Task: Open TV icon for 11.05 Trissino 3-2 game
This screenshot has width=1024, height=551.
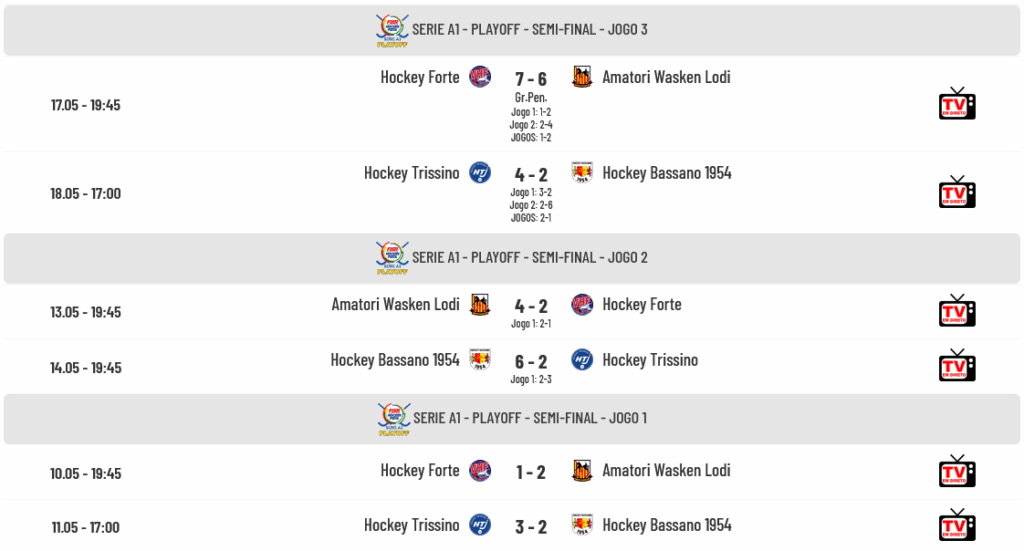Action: [x=957, y=525]
